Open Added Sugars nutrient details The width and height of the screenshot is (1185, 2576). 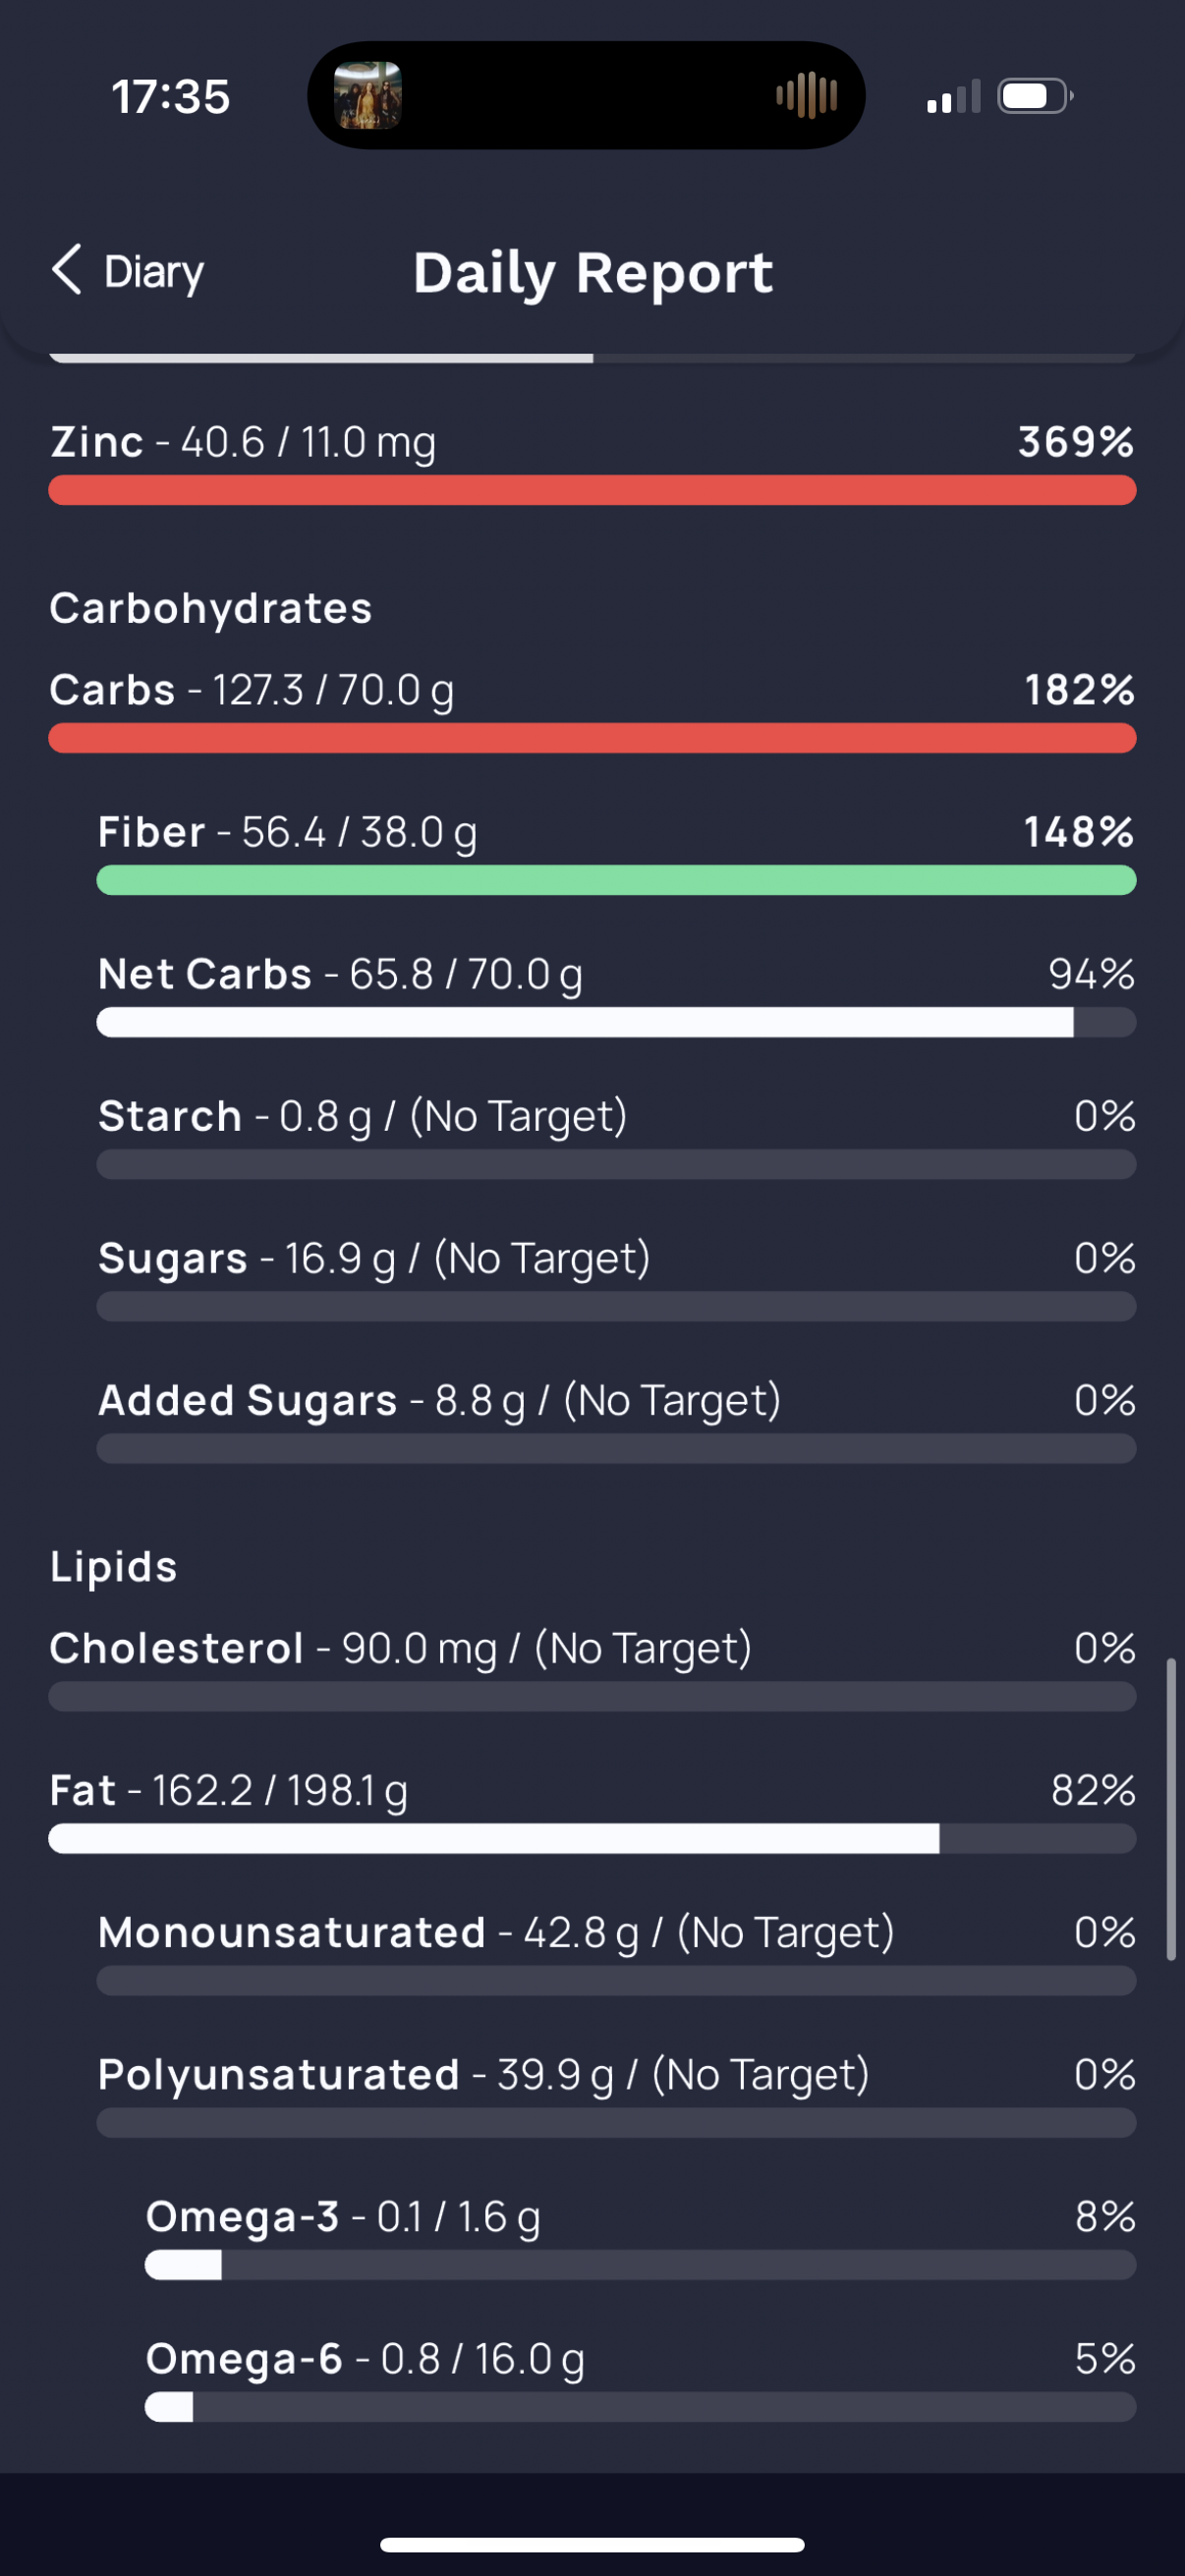(616, 1422)
